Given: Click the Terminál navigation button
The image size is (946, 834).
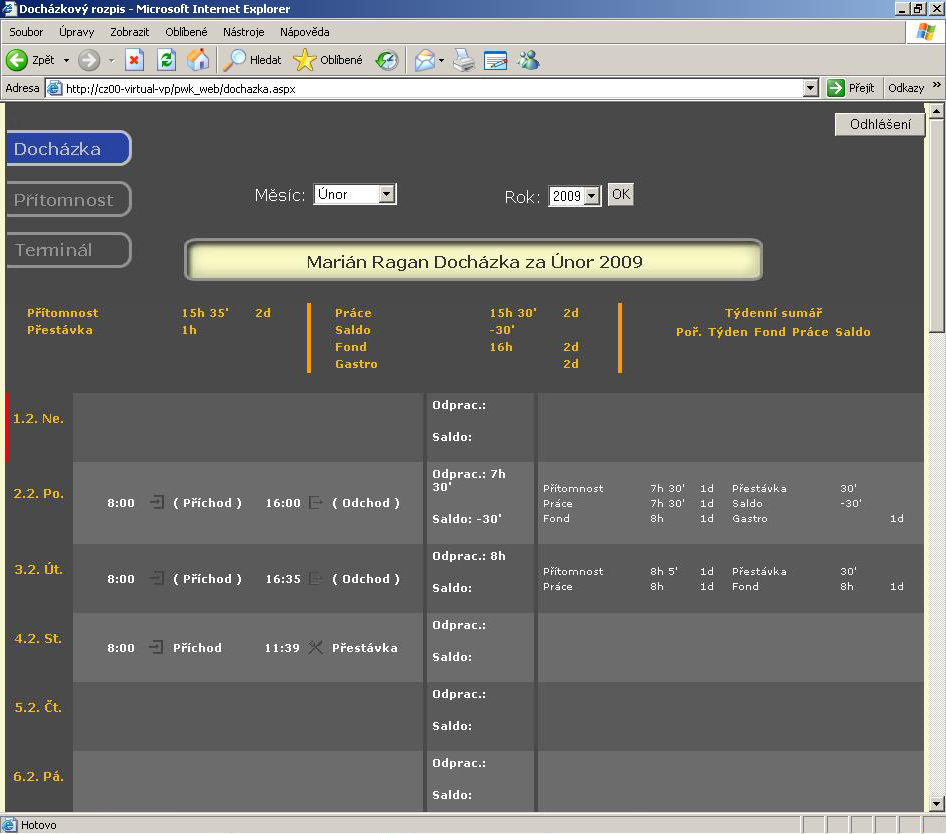Looking at the screenshot, I should pyautogui.click(x=68, y=250).
